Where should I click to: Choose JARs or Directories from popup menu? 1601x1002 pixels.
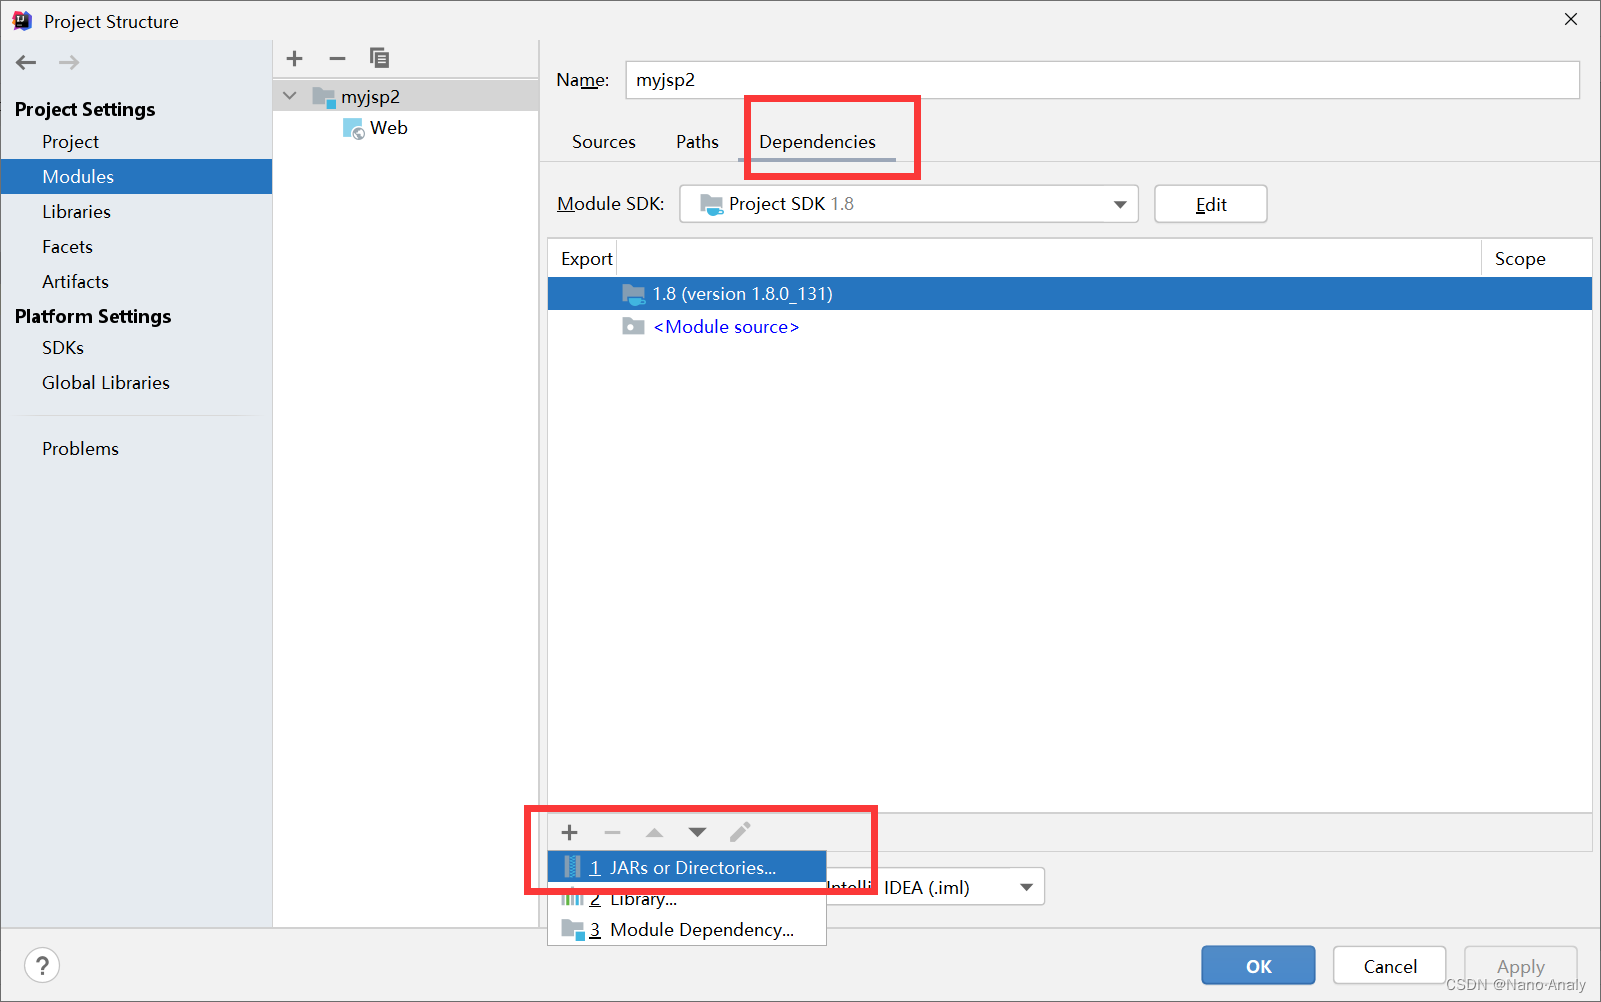click(x=687, y=867)
